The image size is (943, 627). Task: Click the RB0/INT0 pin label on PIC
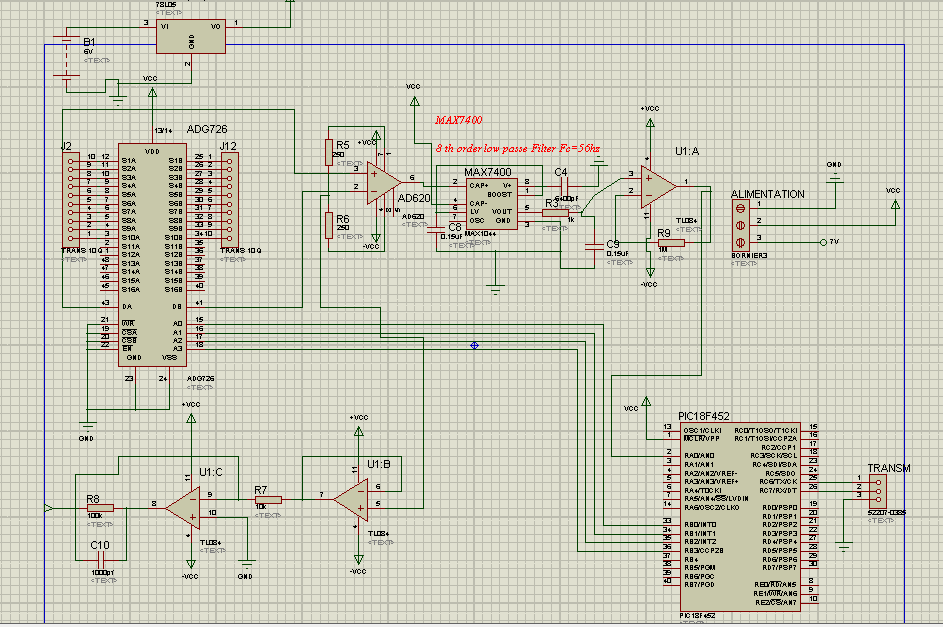click(701, 525)
